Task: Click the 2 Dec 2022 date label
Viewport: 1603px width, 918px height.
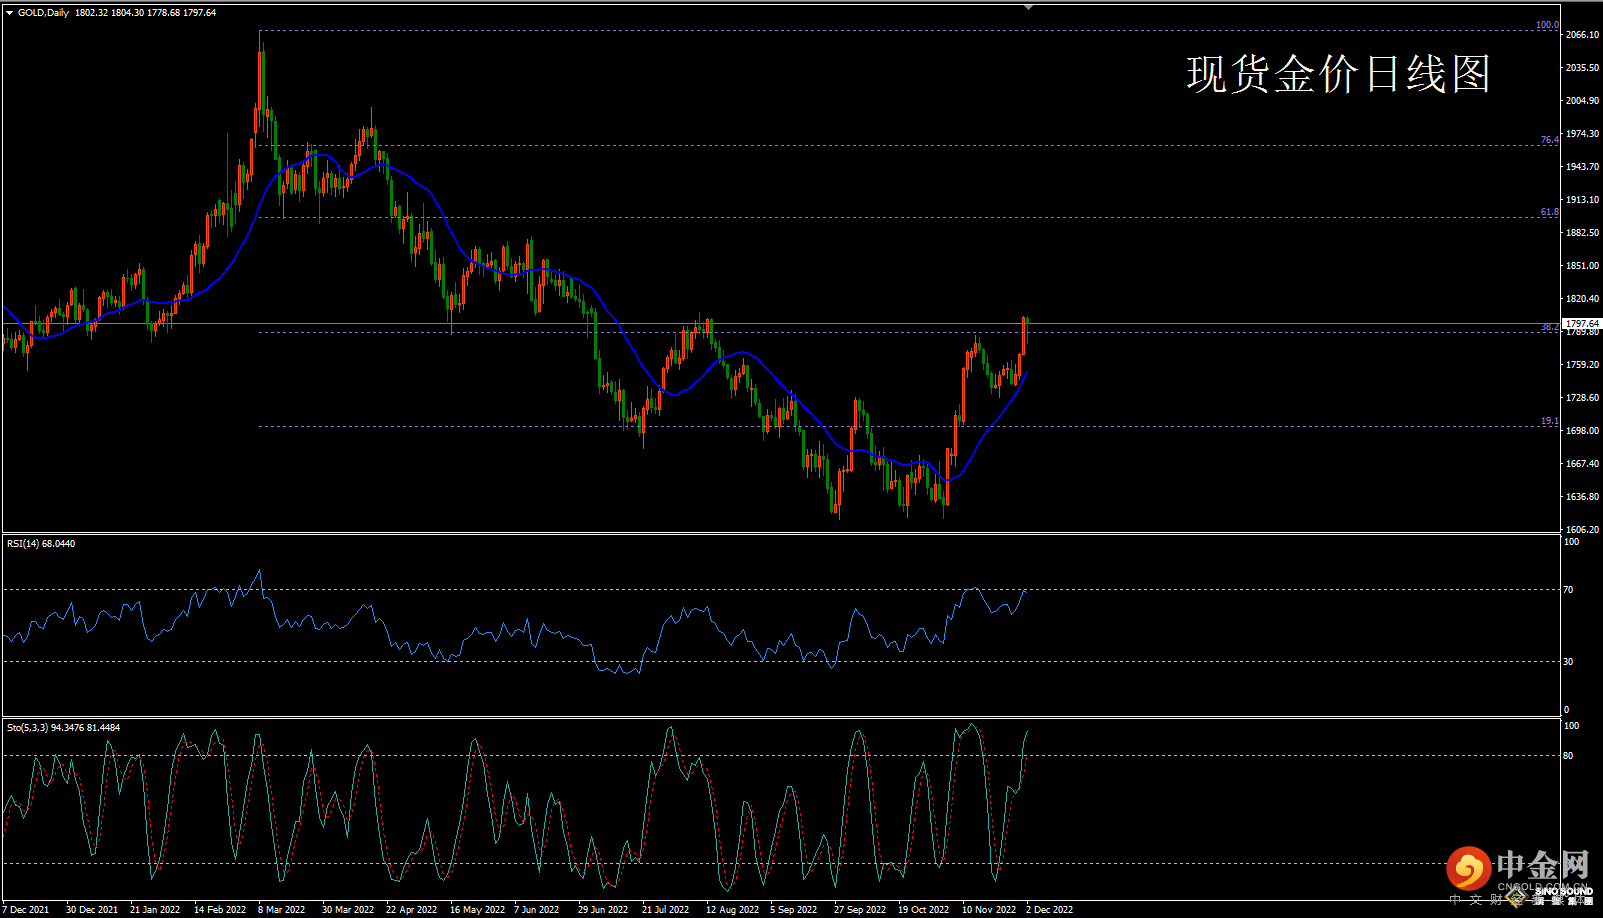Action: click(1047, 910)
